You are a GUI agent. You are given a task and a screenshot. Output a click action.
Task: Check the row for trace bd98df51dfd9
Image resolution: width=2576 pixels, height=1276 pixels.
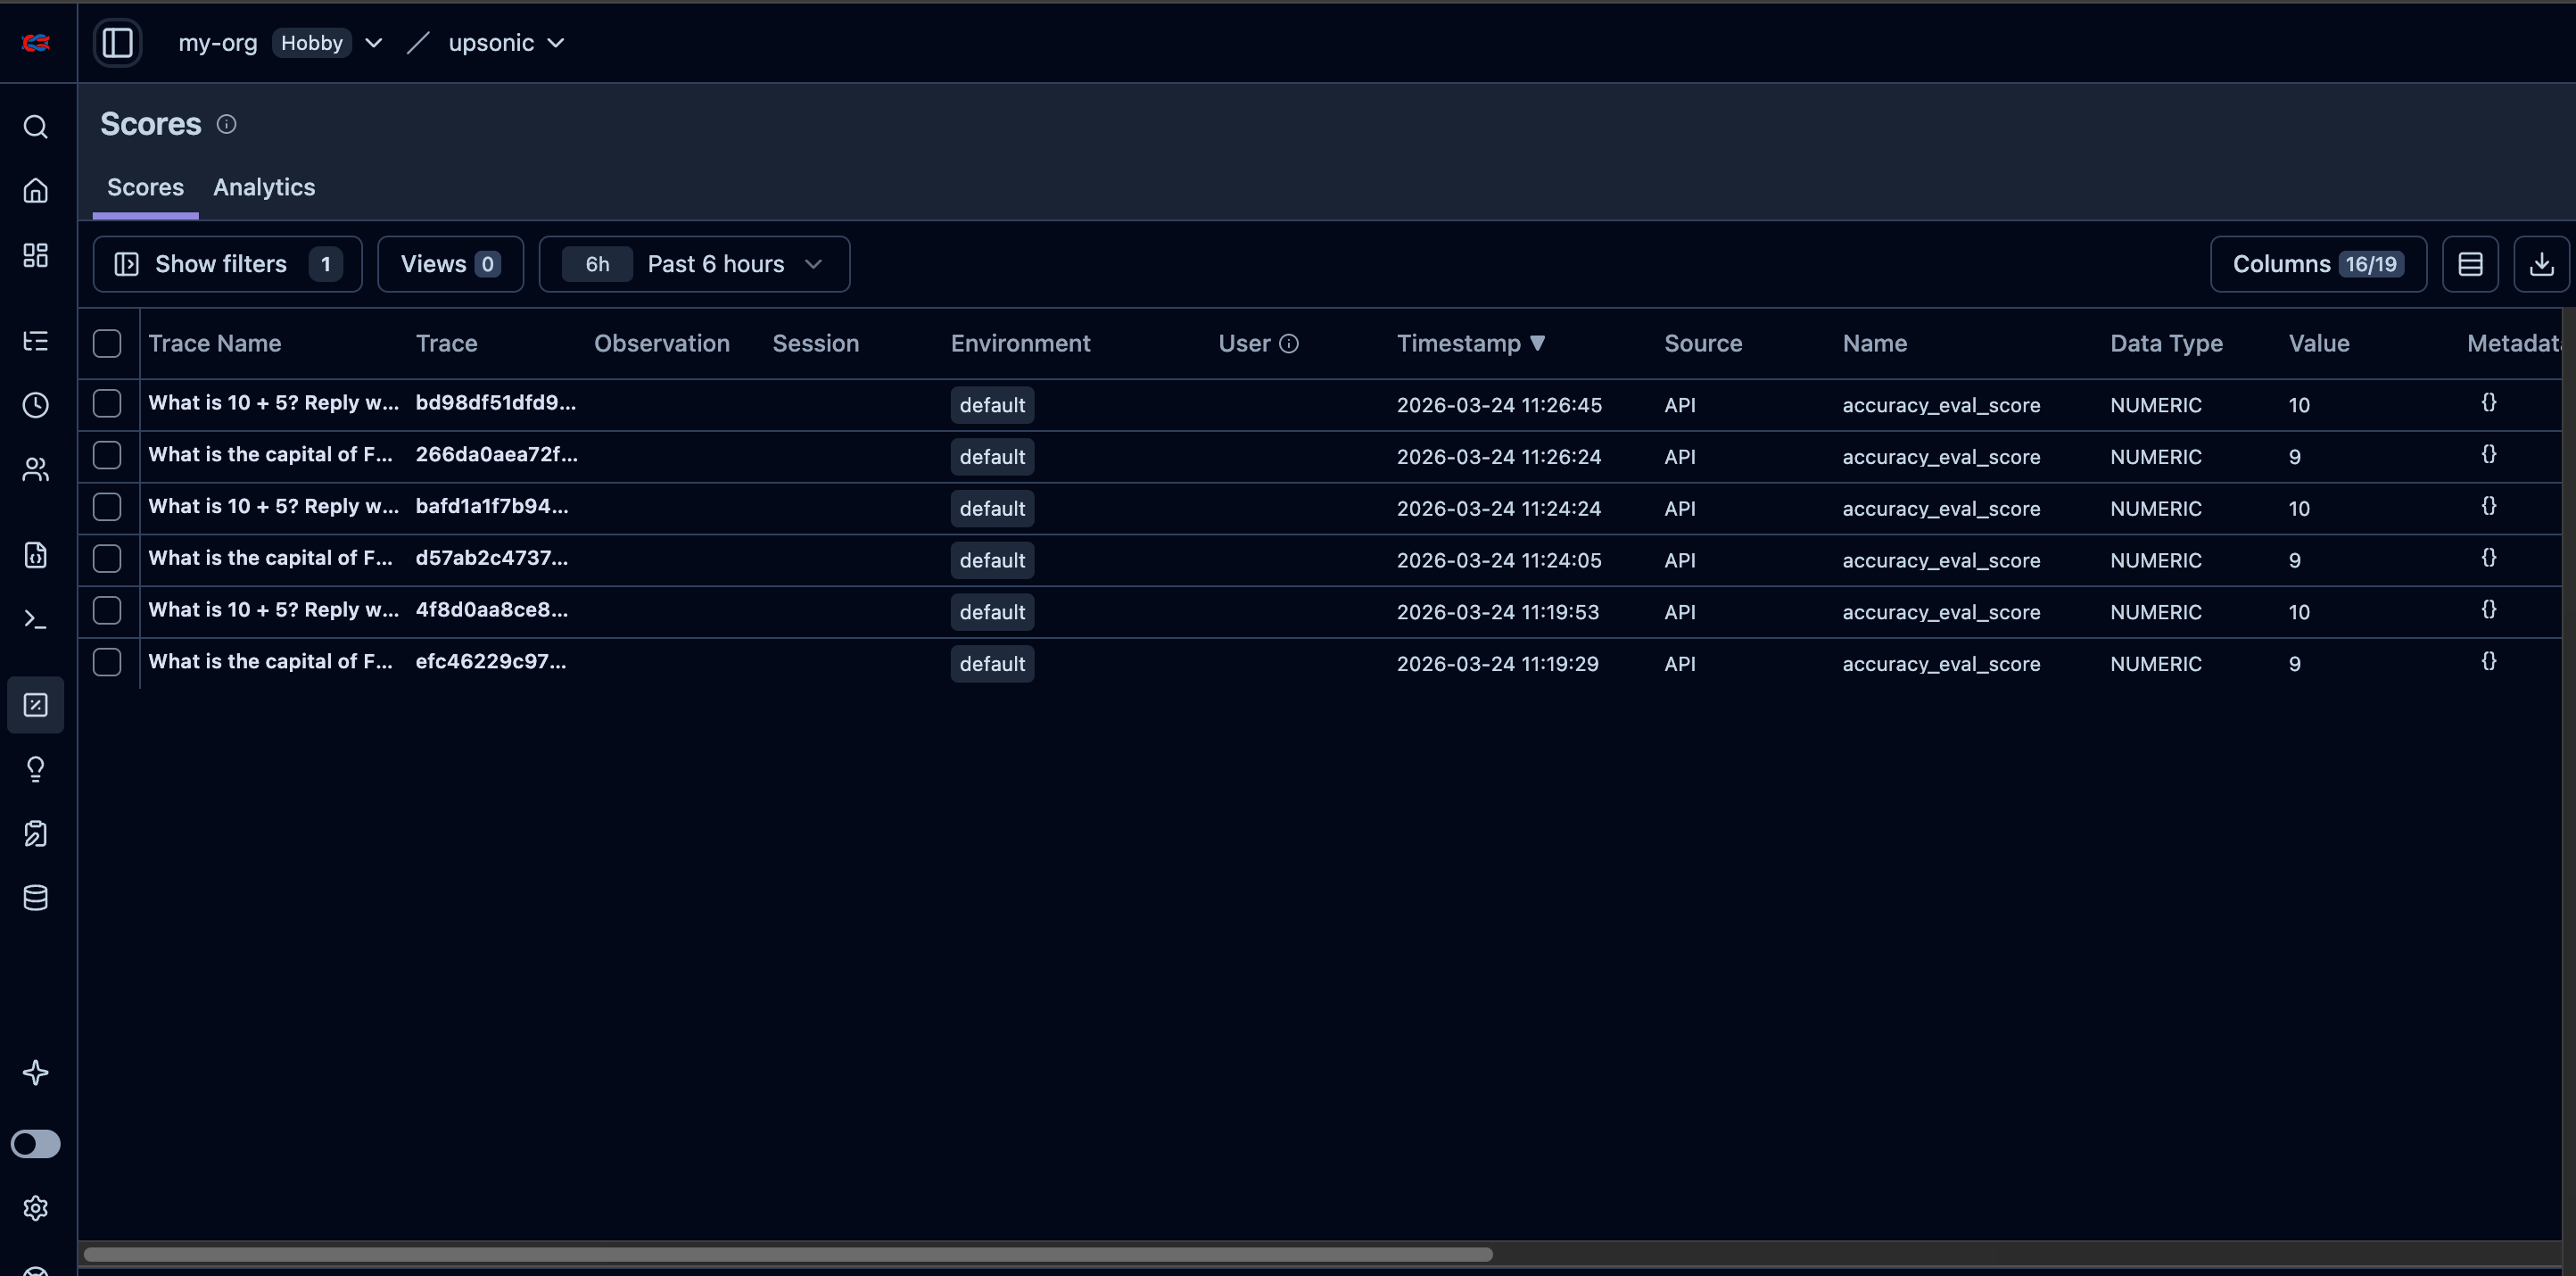[x=107, y=403]
